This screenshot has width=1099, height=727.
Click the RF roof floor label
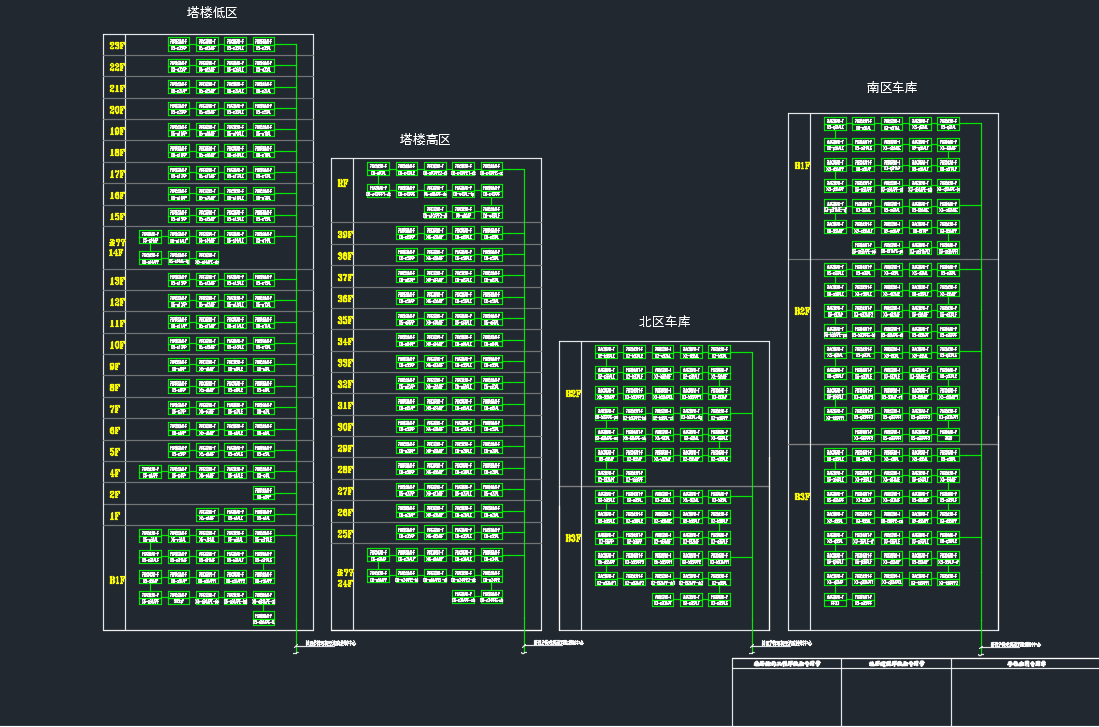(343, 184)
